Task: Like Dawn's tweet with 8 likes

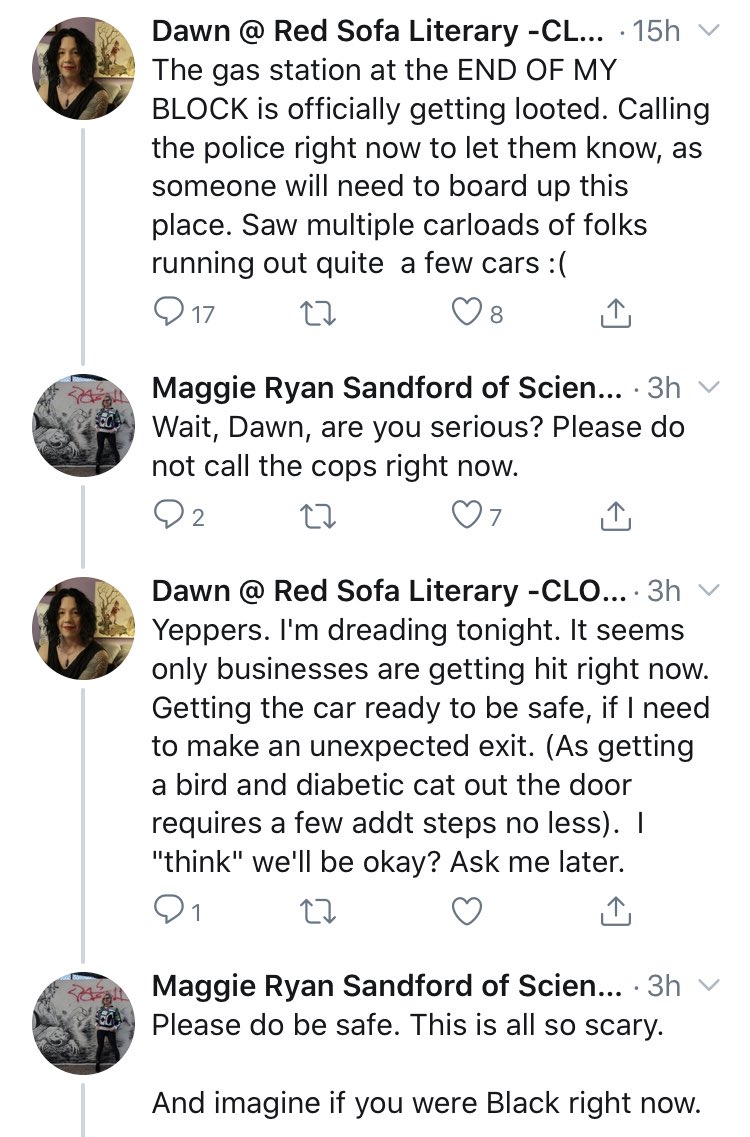Action: click(466, 315)
